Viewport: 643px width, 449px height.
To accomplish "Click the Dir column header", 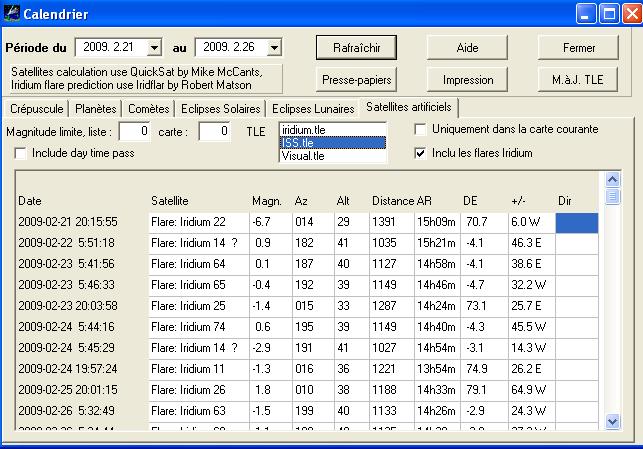I will (x=565, y=201).
